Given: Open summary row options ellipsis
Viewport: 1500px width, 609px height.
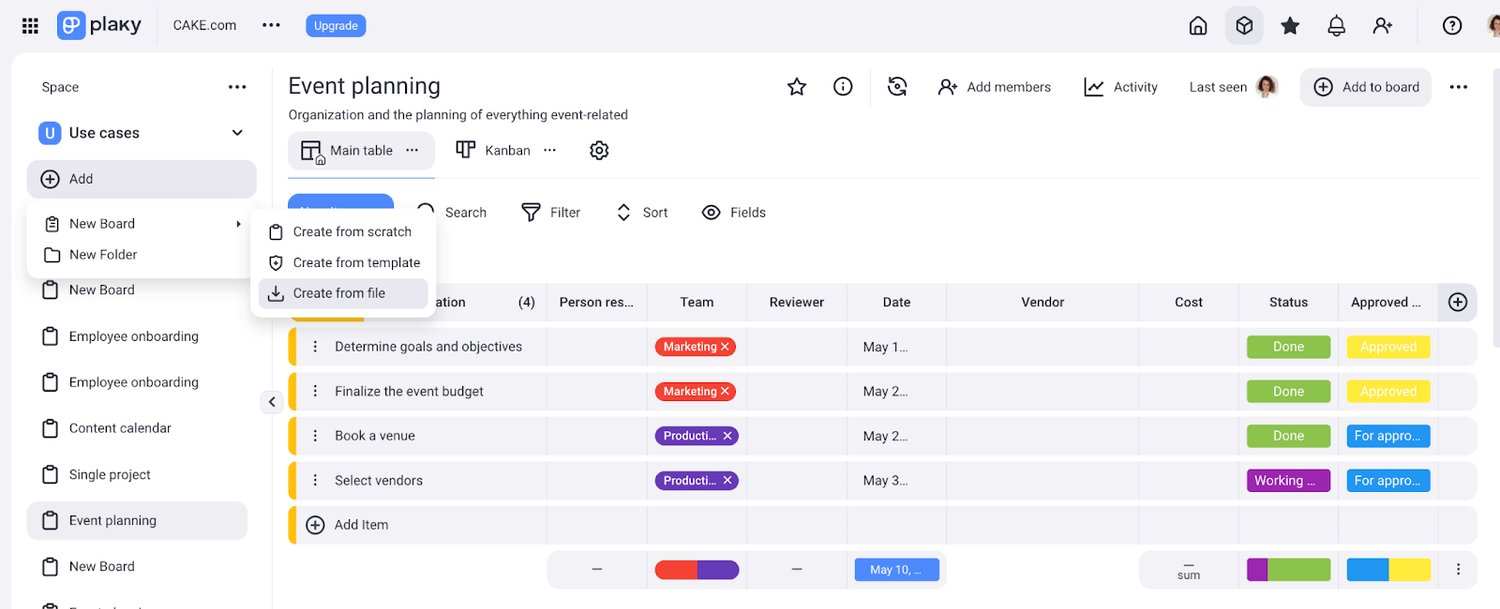Looking at the screenshot, I should (1458, 569).
